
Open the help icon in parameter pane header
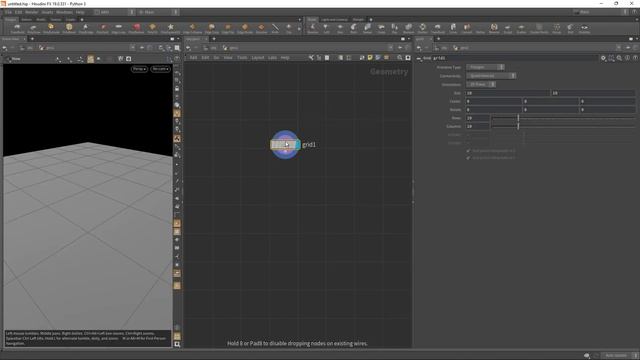click(x=635, y=58)
